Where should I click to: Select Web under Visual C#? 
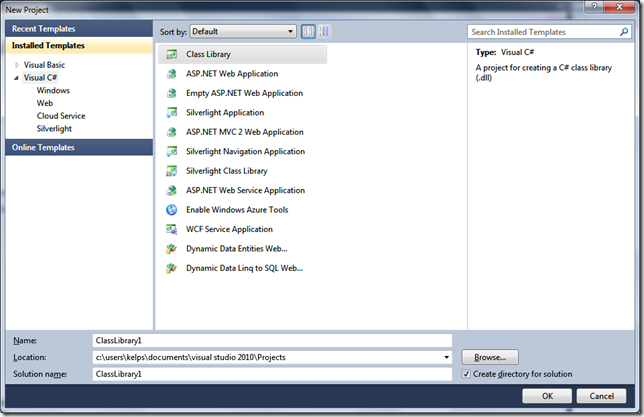point(45,103)
